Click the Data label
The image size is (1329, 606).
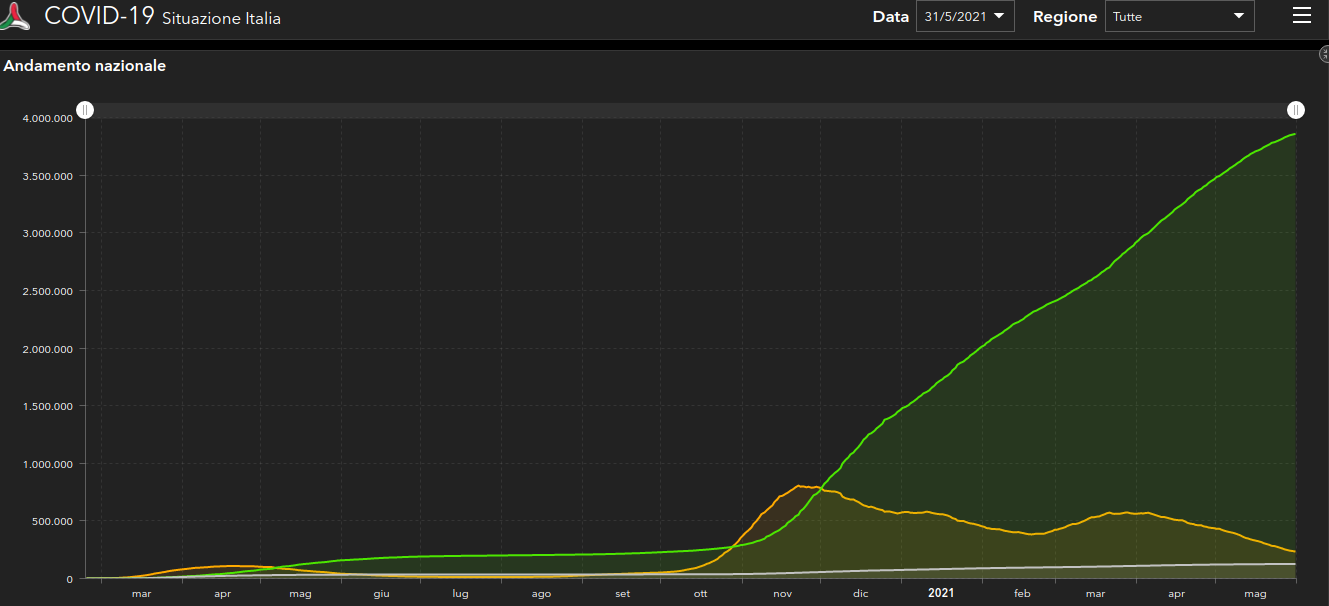pos(890,17)
